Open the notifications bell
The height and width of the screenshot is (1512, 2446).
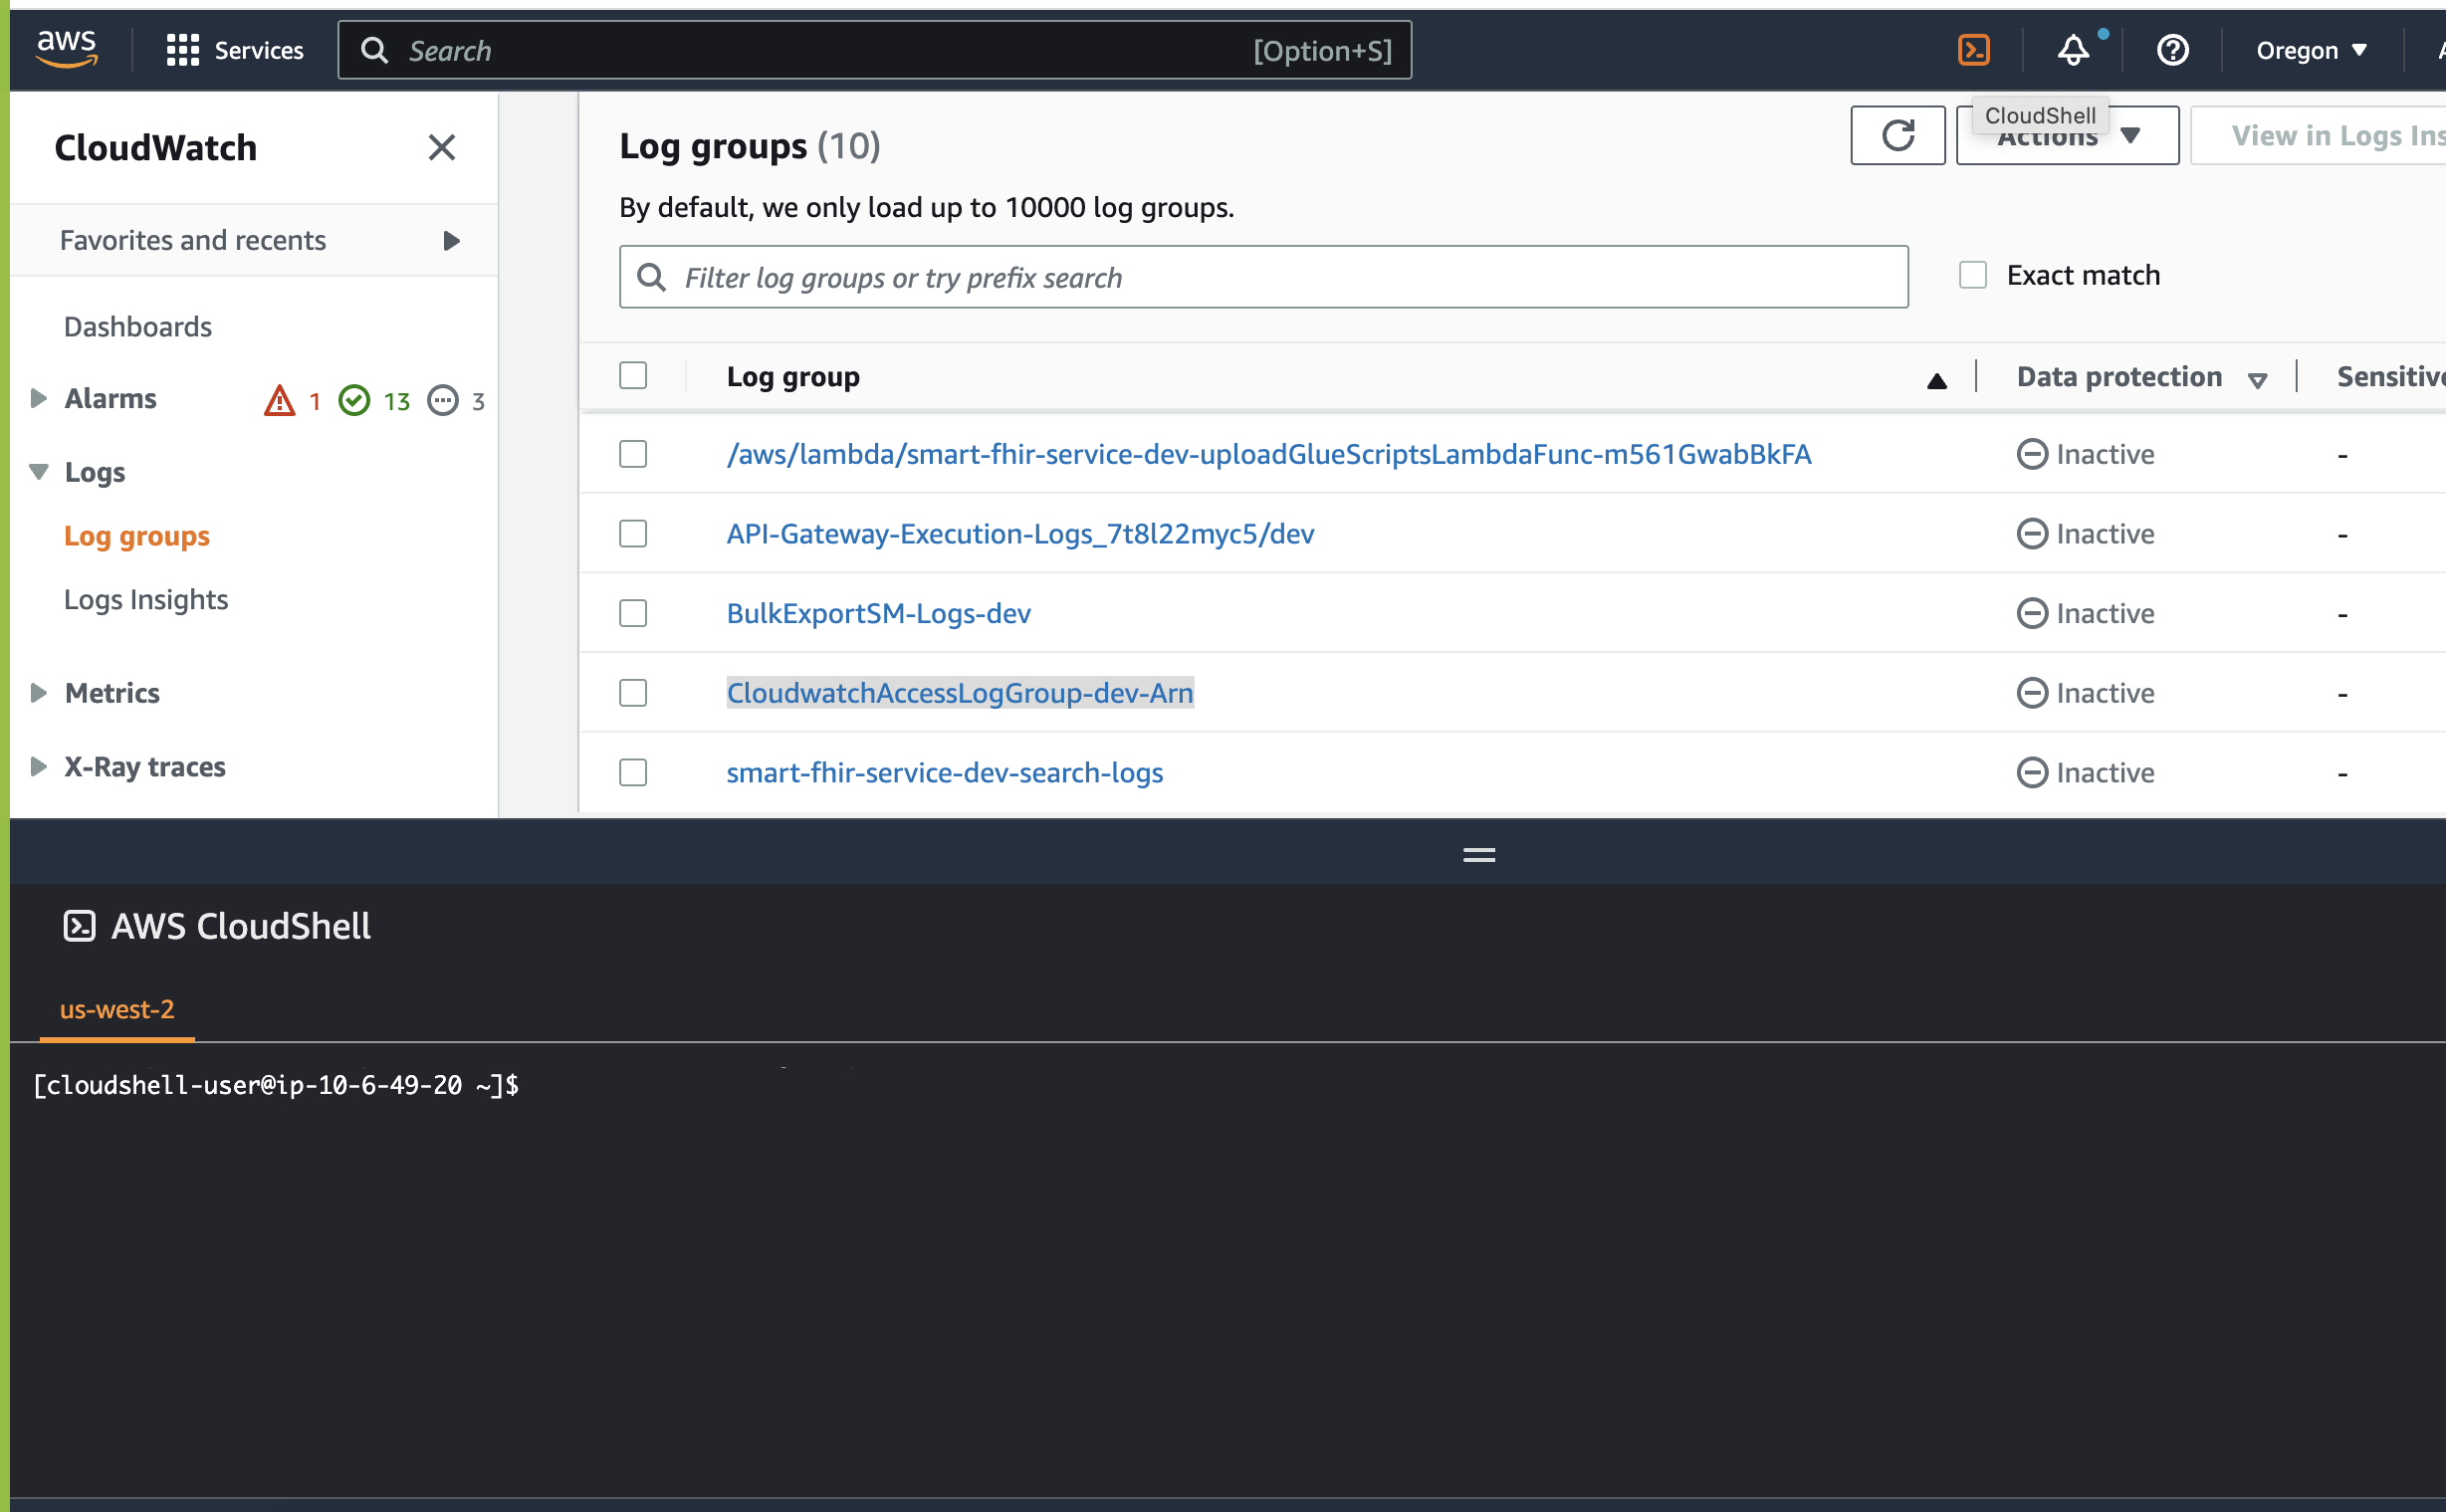coord(2073,50)
